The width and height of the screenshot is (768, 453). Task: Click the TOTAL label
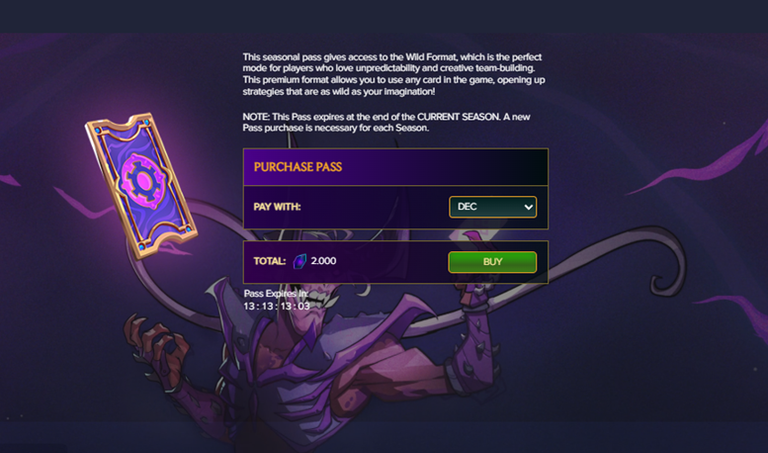coord(269,261)
